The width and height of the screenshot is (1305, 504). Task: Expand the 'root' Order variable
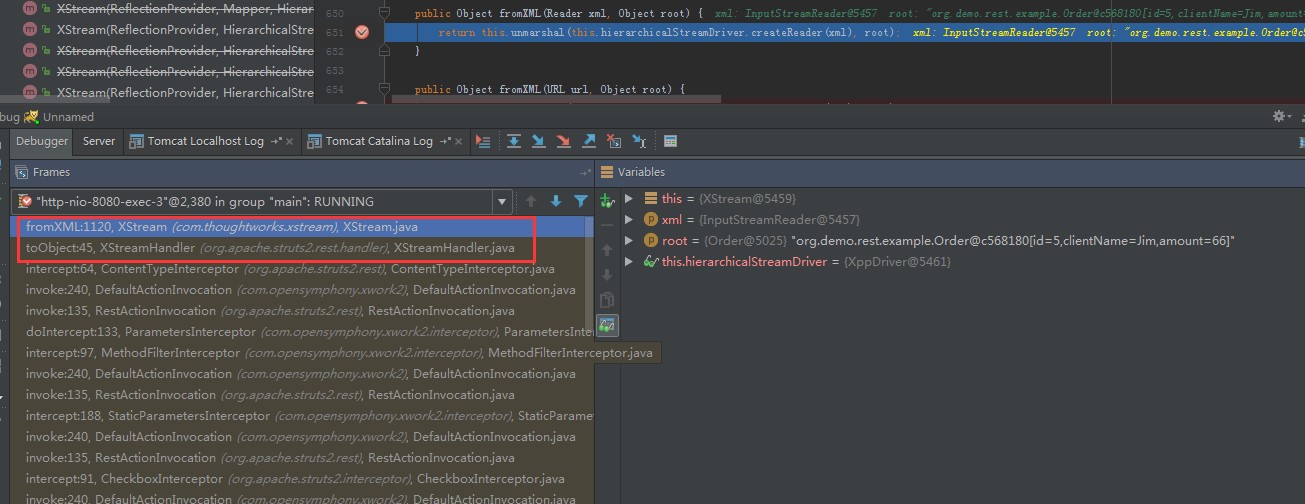point(629,241)
